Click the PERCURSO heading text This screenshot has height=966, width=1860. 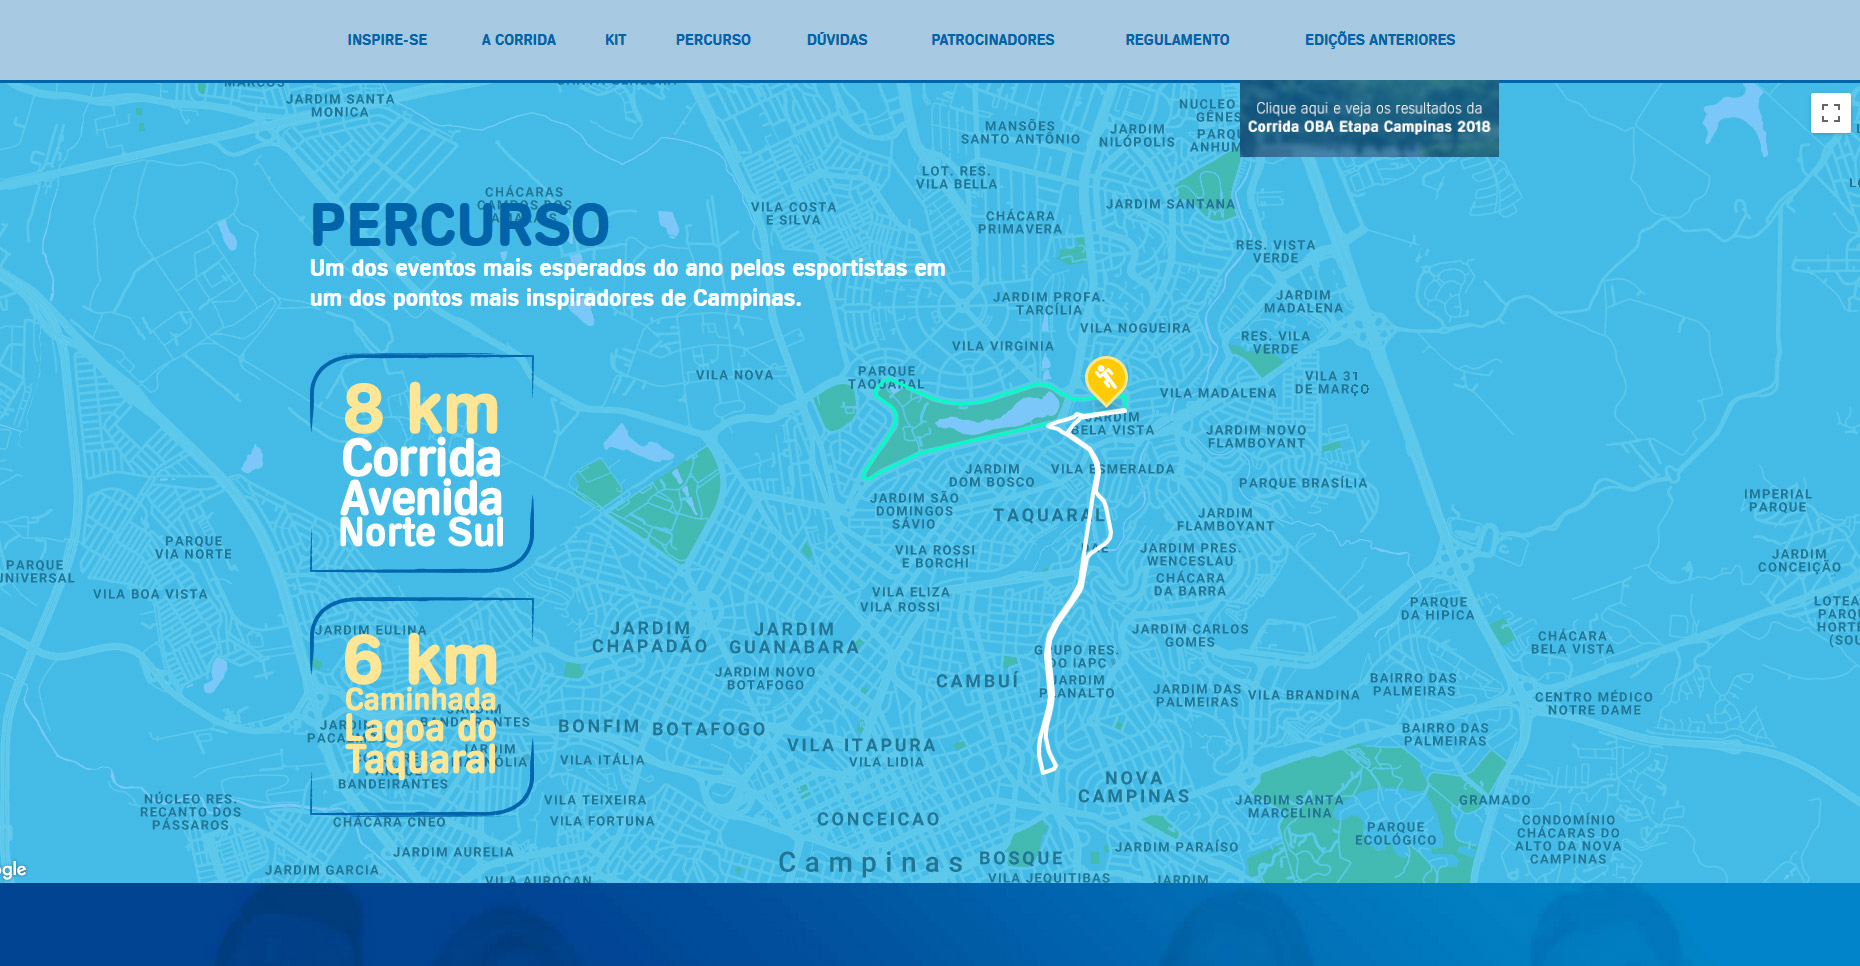tap(460, 225)
